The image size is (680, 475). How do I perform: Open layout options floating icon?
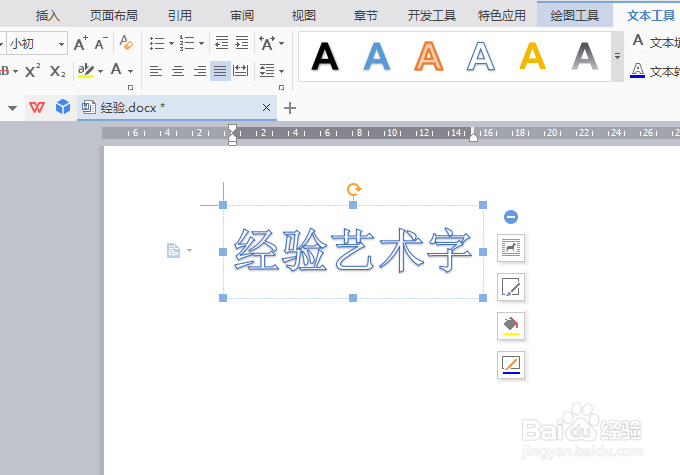(511, 248)
